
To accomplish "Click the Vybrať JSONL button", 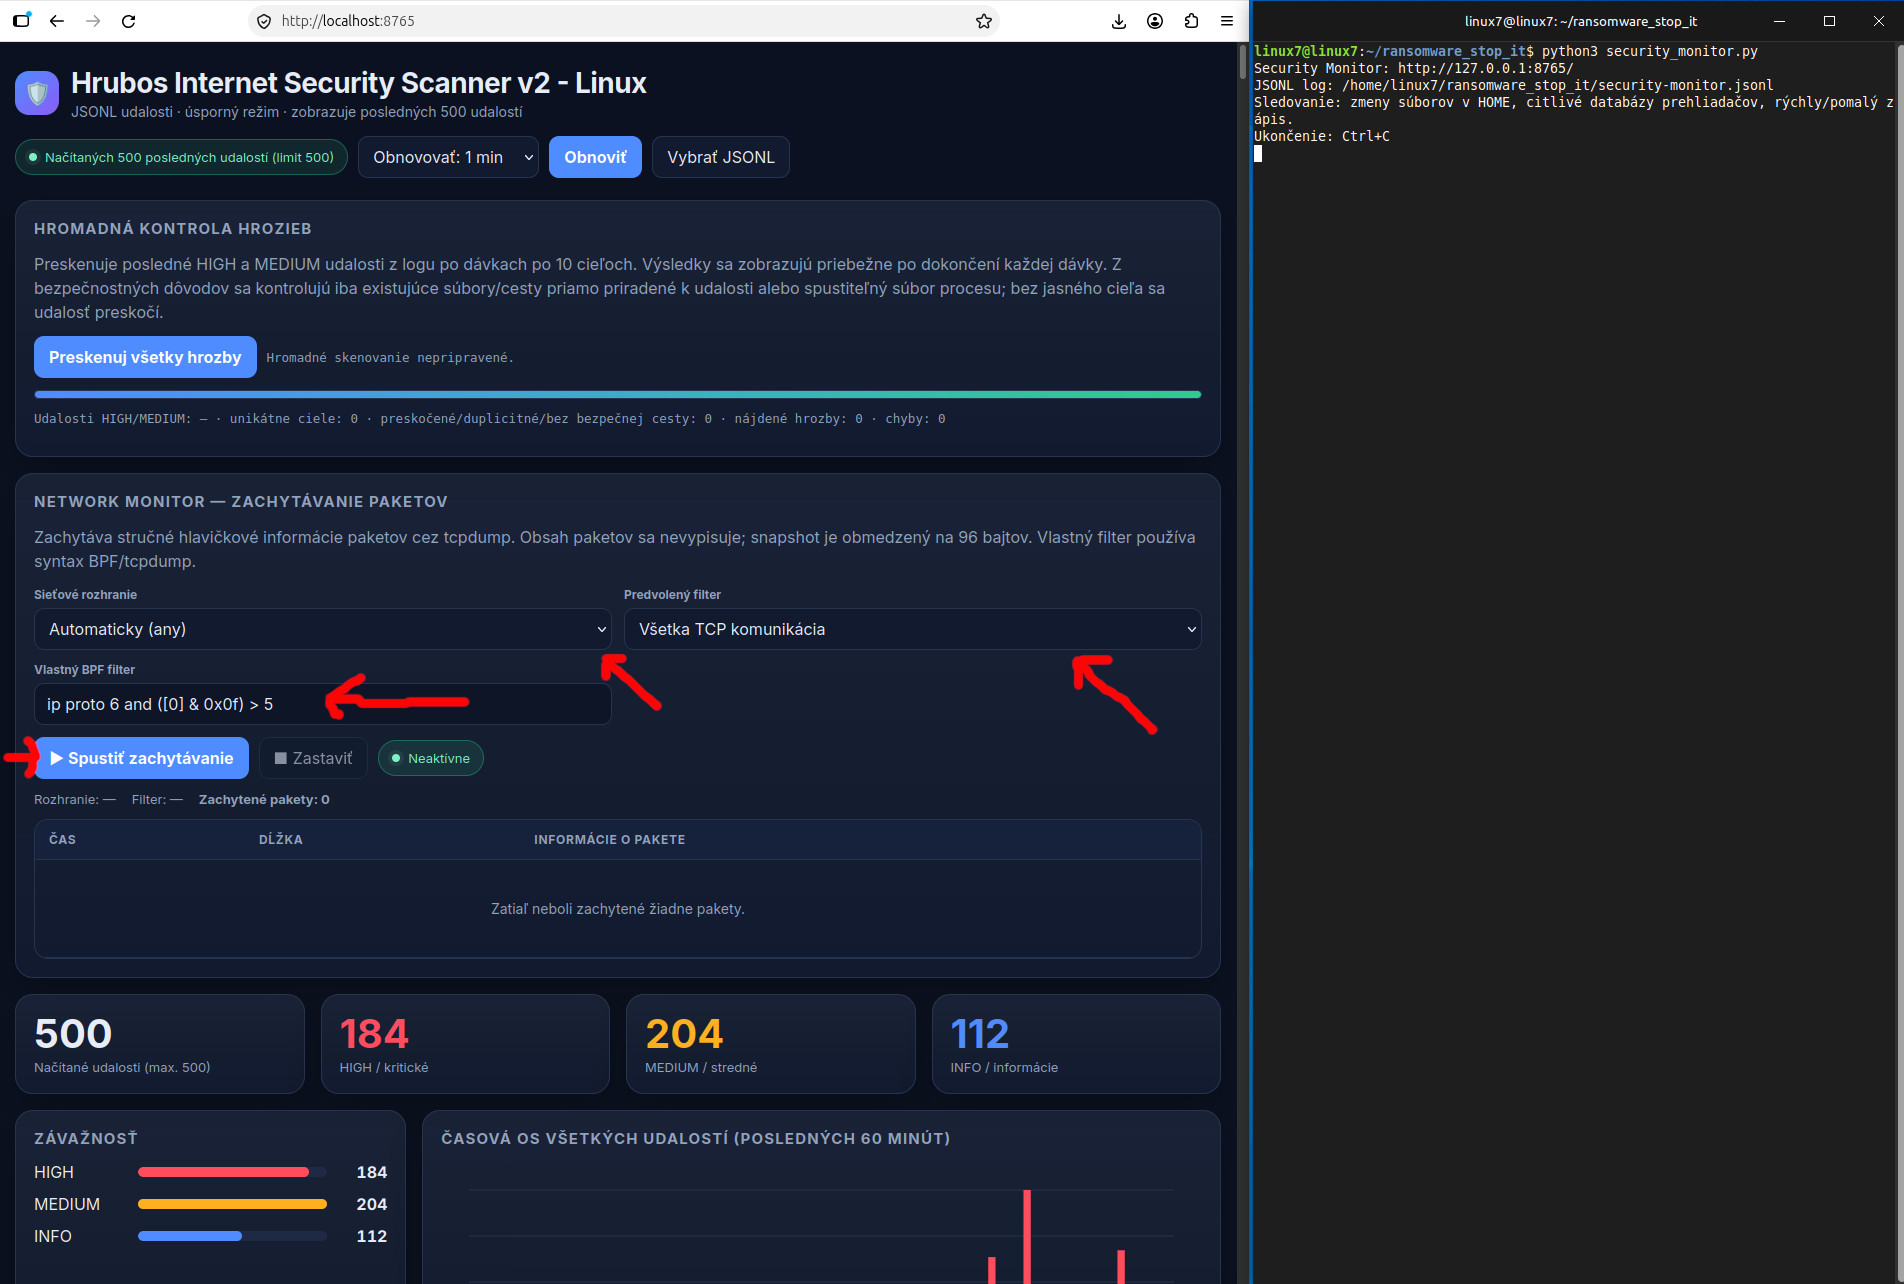I will (720, 157).
